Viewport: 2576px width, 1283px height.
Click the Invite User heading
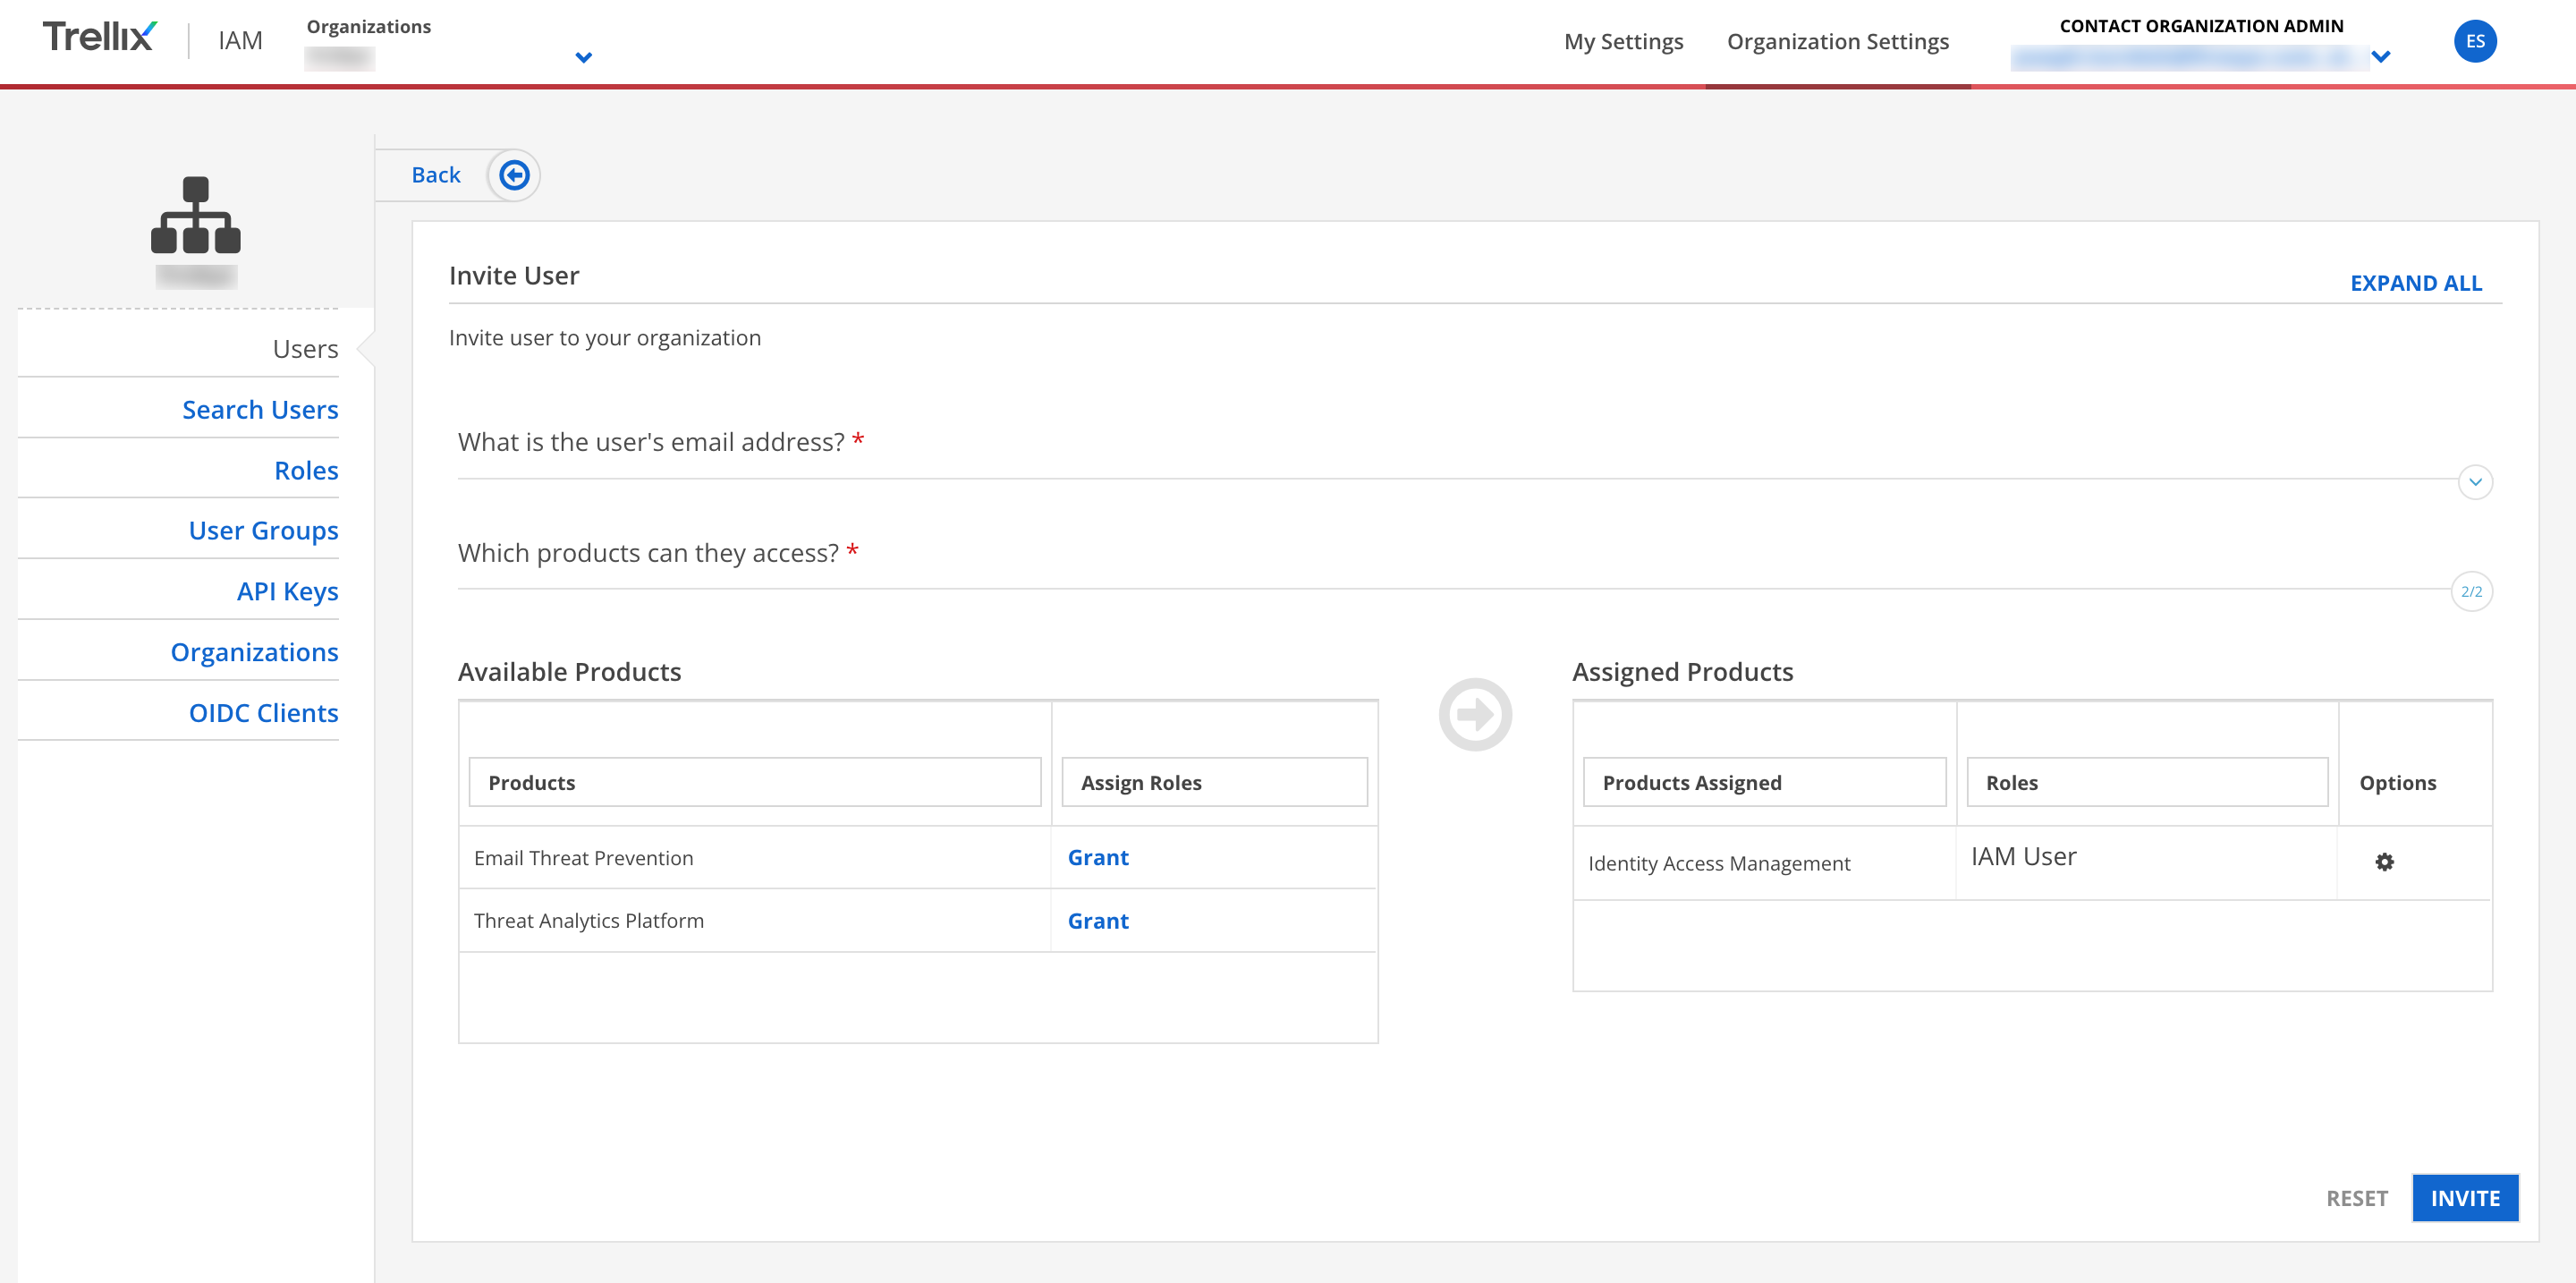click(514, 276)
